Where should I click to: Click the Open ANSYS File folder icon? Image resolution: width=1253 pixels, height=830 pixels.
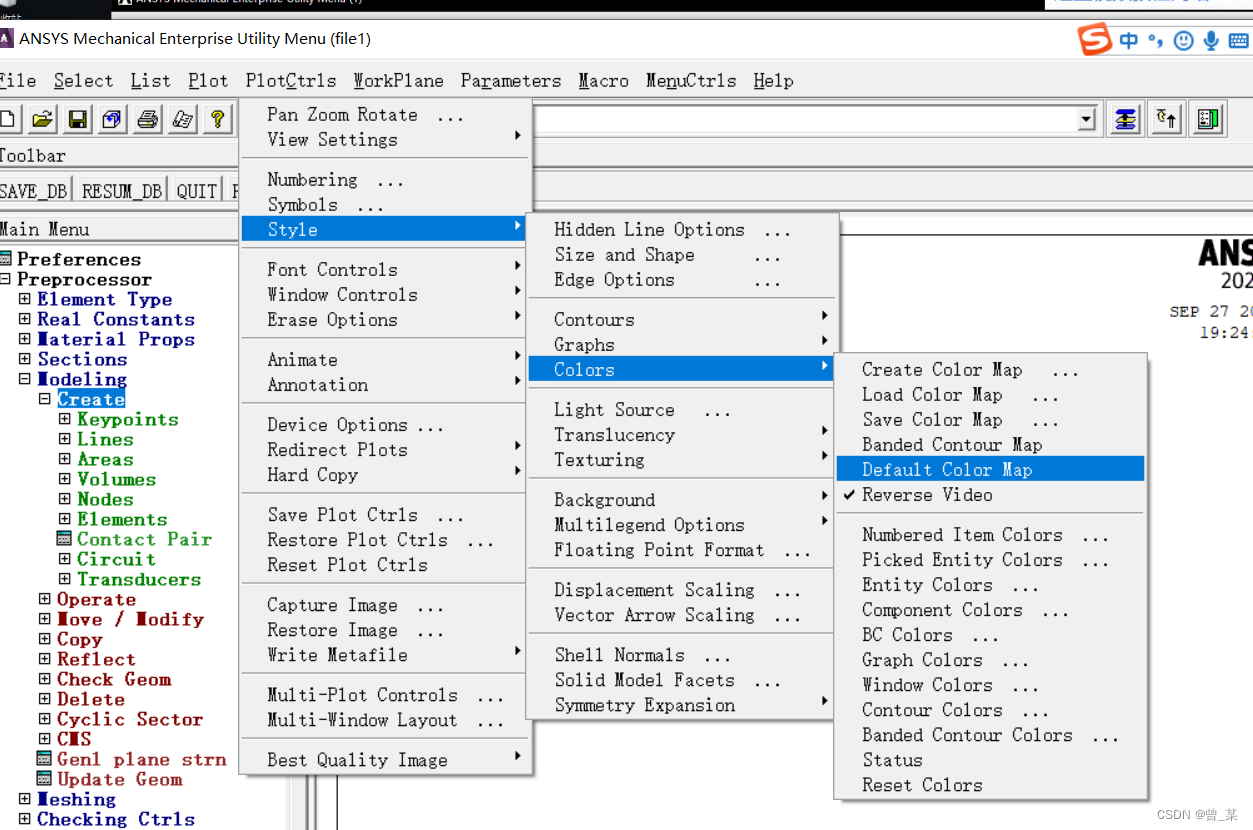(42, 120)
